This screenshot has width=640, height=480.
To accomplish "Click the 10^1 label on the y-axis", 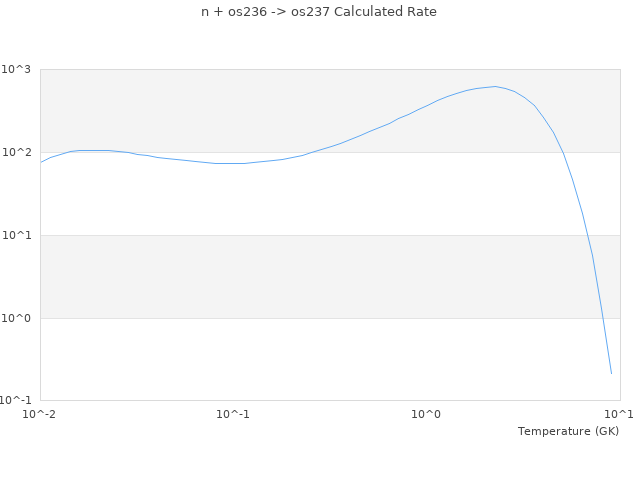I will click(x=17, y=235).
